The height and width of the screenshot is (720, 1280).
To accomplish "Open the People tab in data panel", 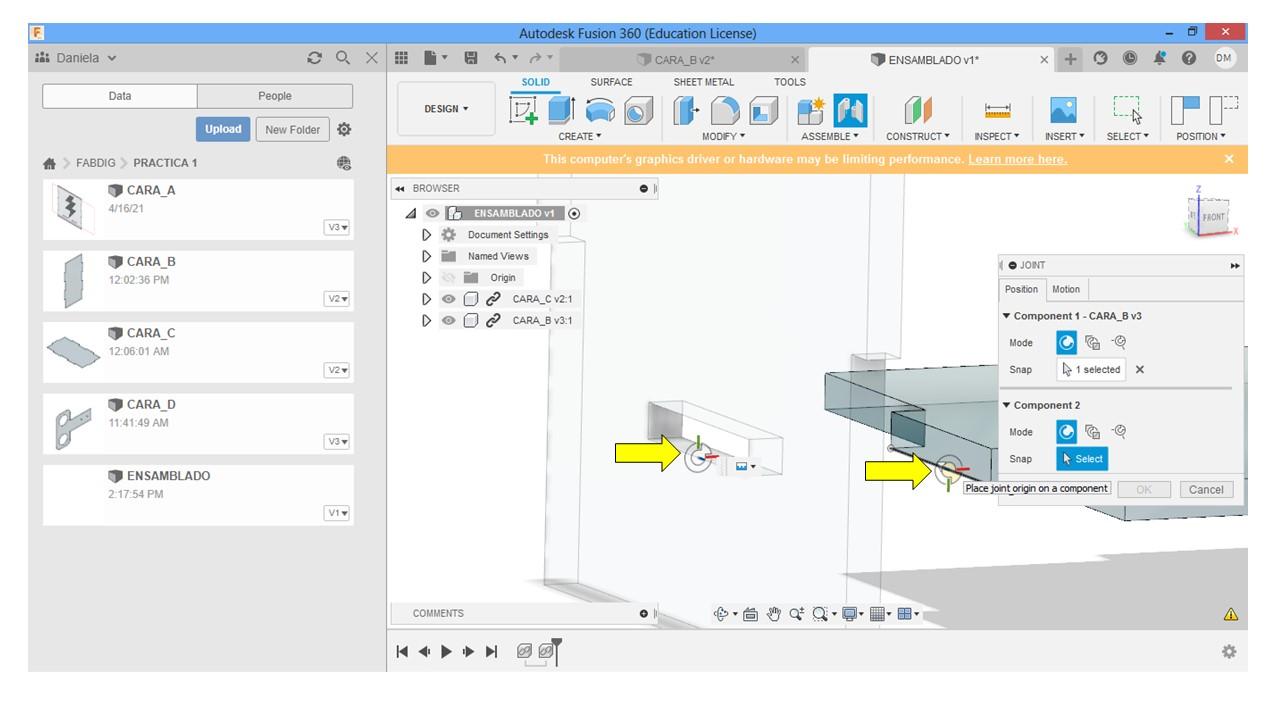I will [275, 96].
